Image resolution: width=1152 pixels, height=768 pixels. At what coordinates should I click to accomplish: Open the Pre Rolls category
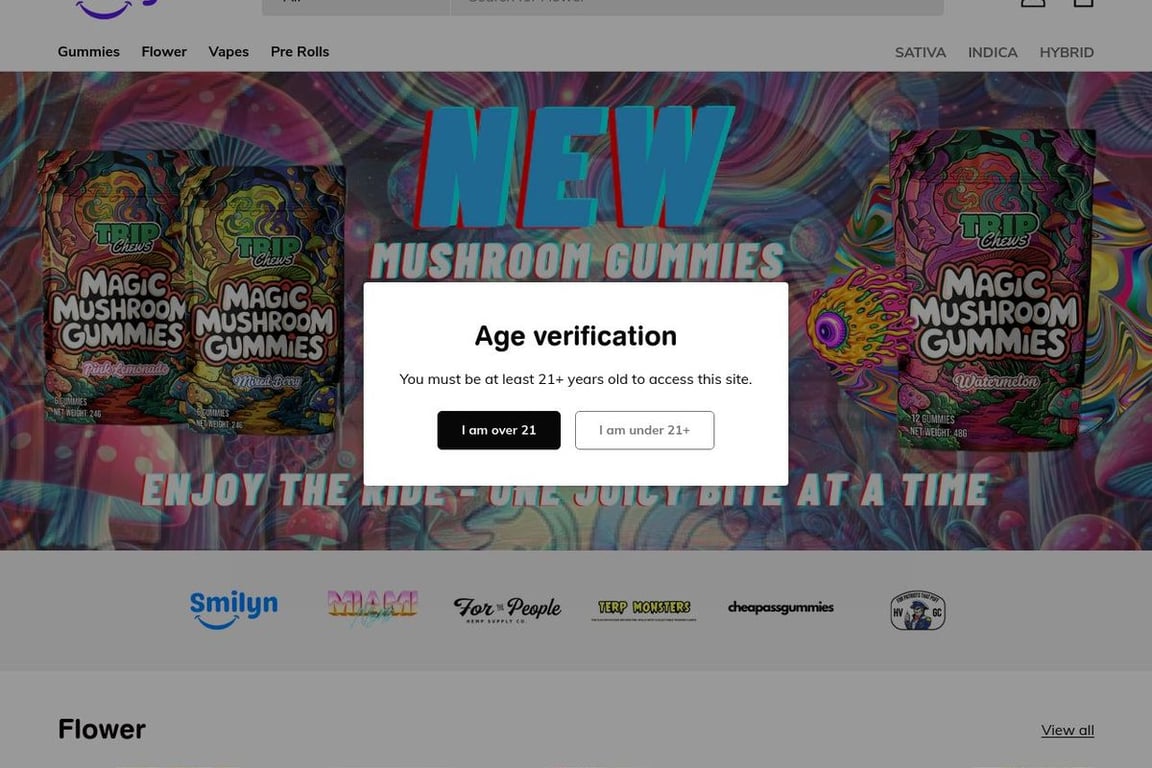[300, 51]
